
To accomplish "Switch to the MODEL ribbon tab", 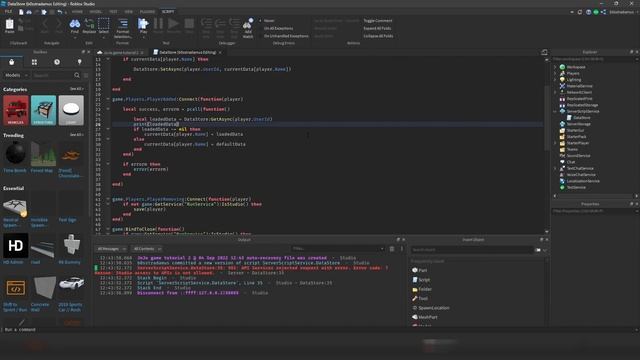I will point(96,12).
